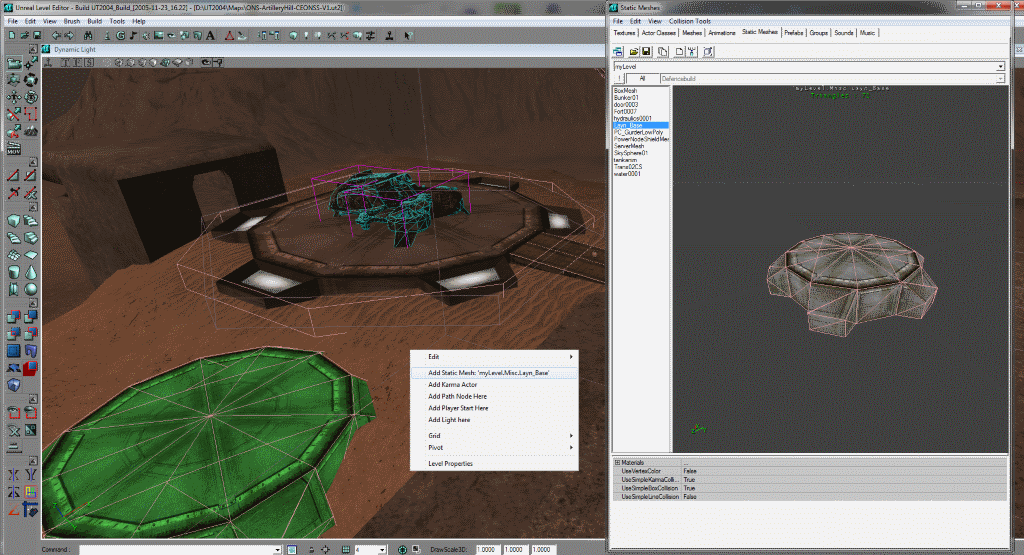
Task: Click the open package icon in Static Meshes
Action: [x=633, y=50]
